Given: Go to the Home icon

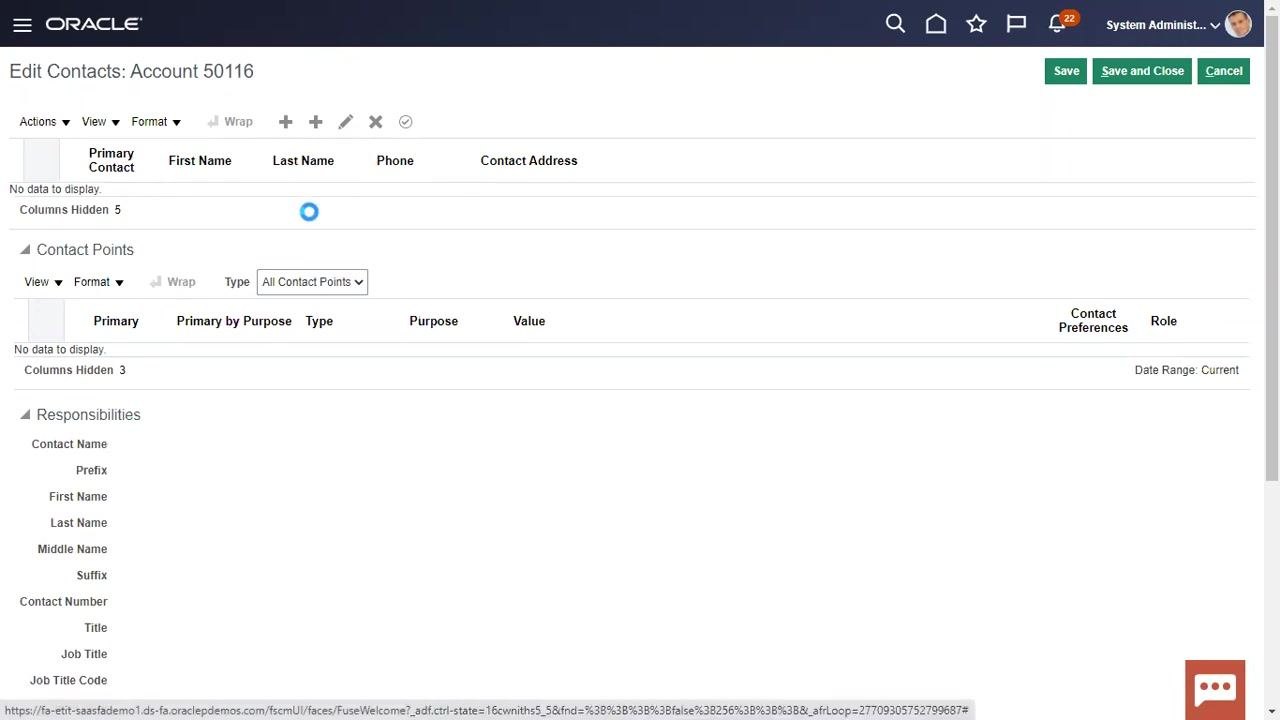Looking at the screenshot, I should click(x=936, y=24).
